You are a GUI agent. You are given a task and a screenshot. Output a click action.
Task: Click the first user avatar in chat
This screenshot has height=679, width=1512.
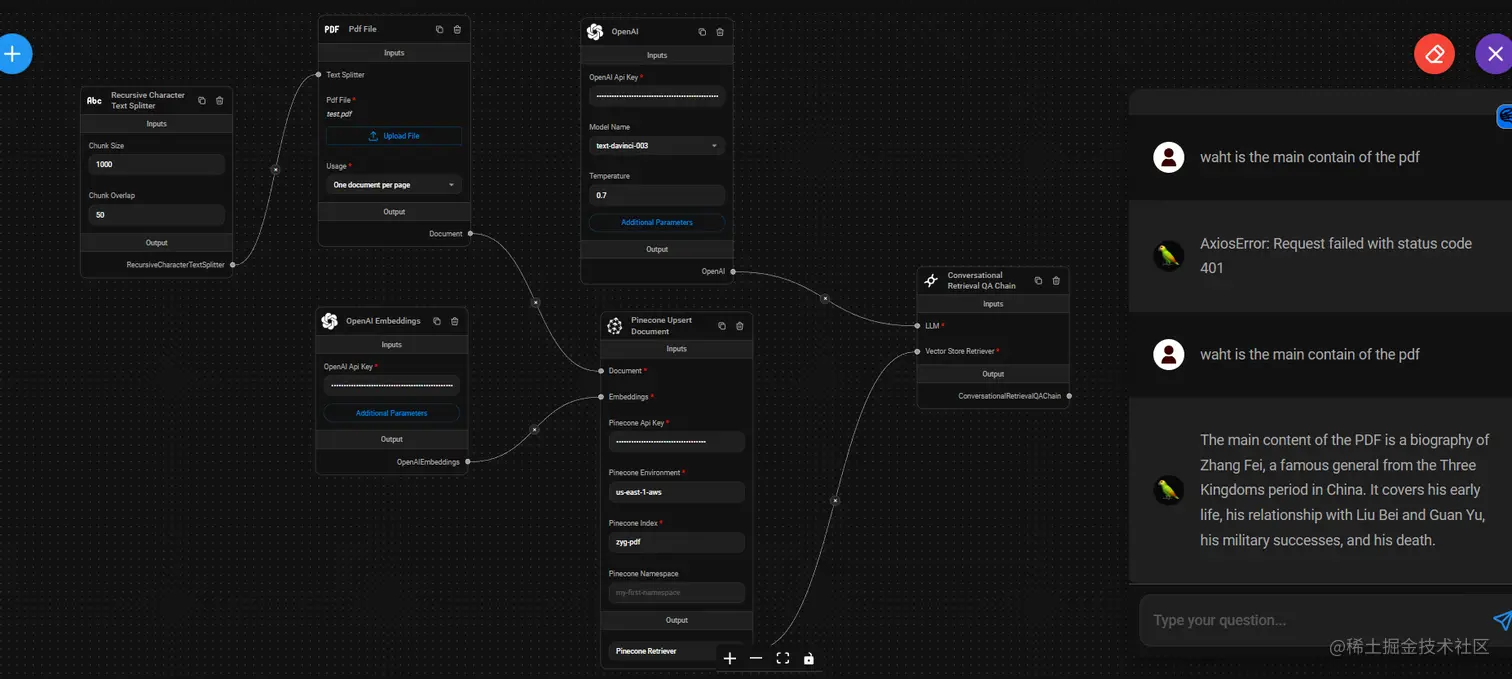[1169, 157]
